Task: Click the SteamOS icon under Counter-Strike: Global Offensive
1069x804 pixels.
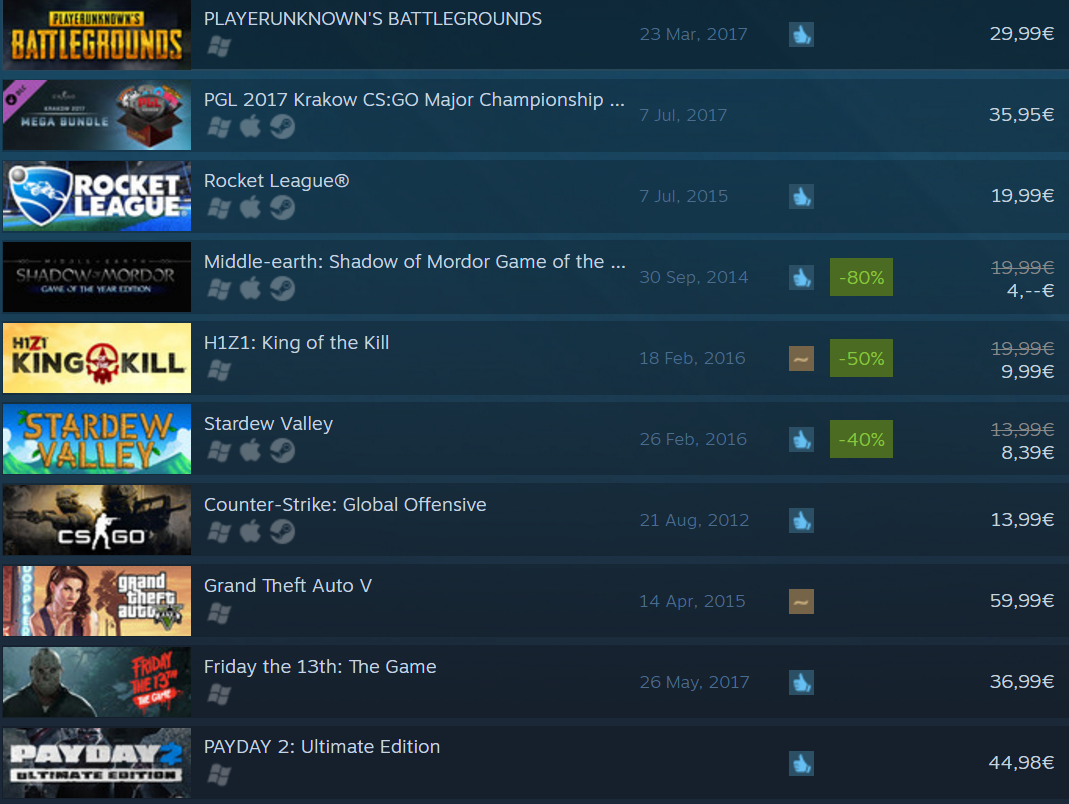Action: [x=282, y=532]
